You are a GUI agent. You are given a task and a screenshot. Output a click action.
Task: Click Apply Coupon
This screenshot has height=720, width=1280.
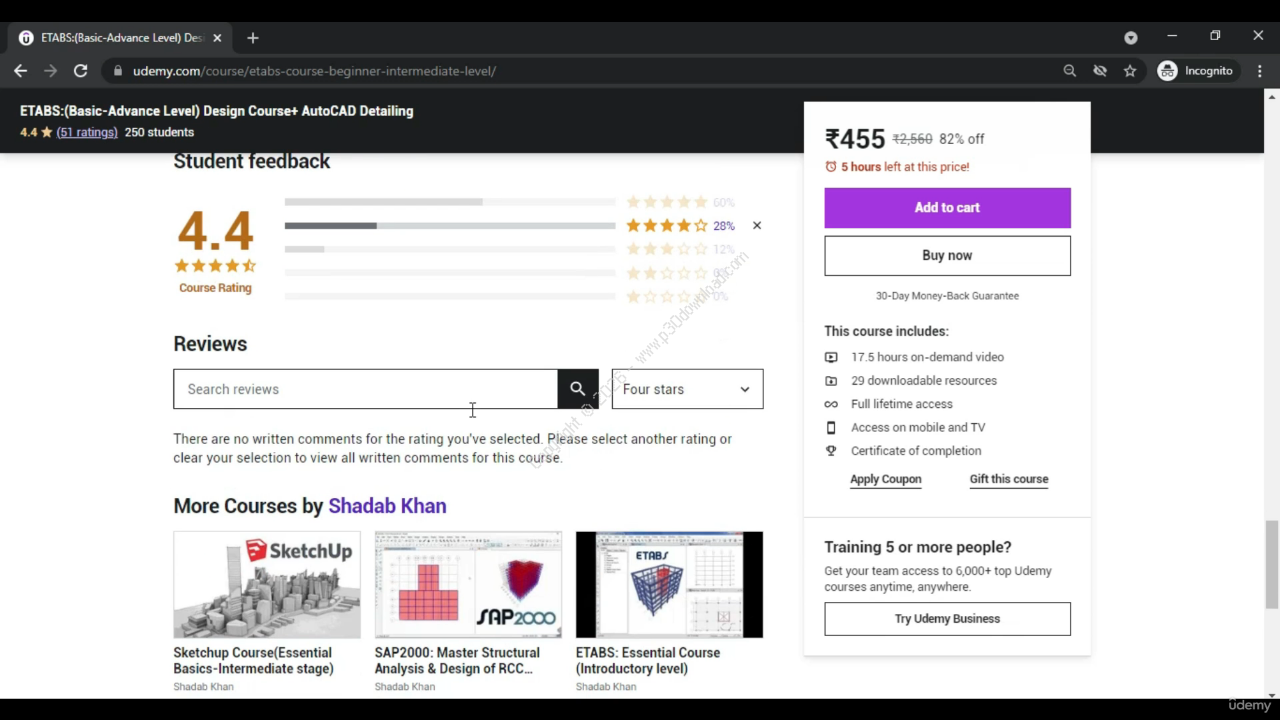point(886,479)
